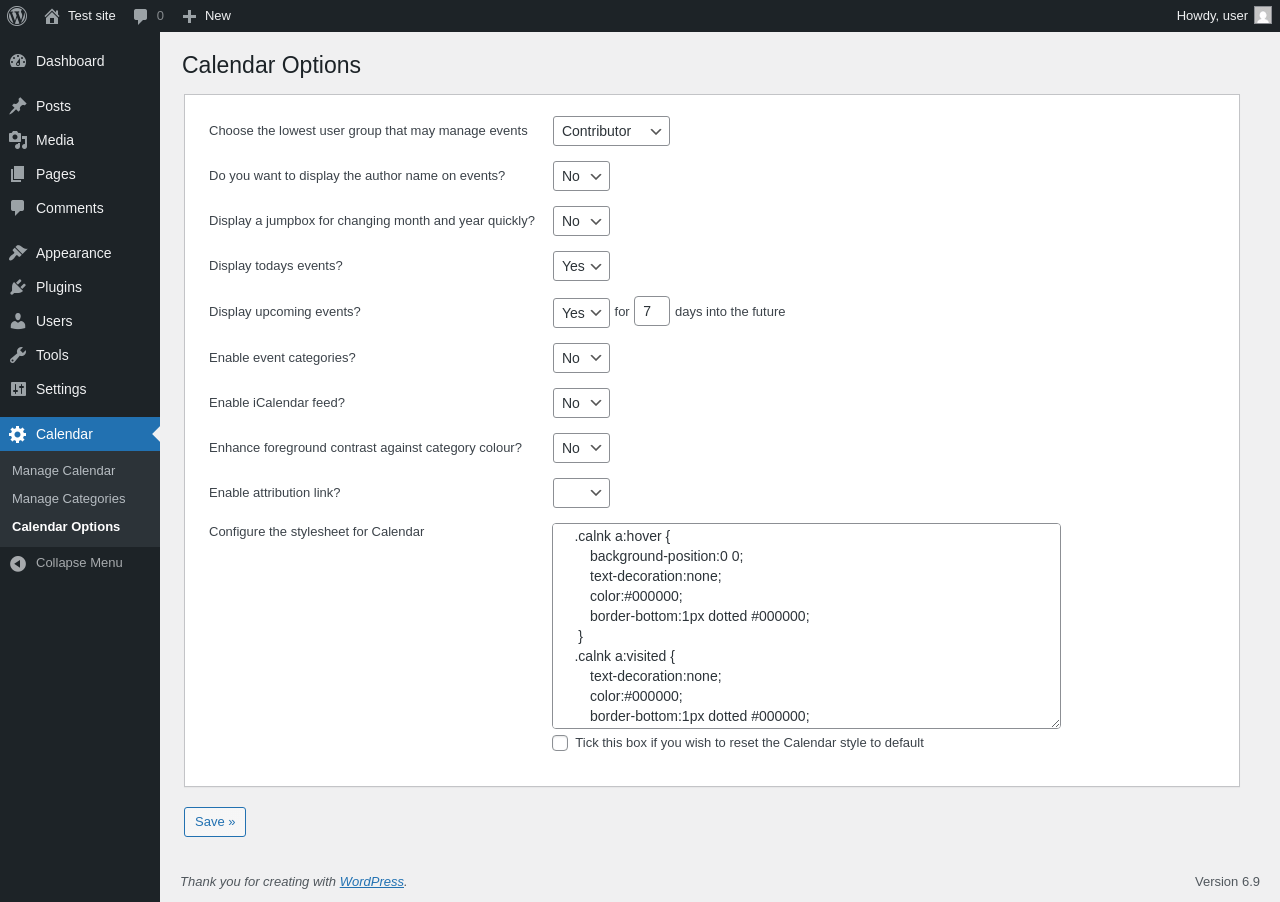Go to Manage Calendar submenu
The image size is (1280, 902).
[x=64, y=471]
